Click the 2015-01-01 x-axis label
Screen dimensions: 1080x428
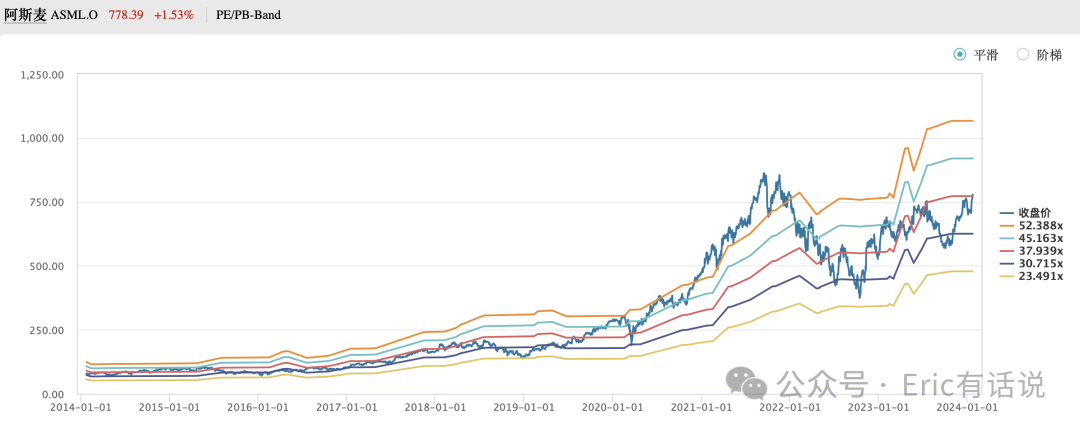point(169,408)
